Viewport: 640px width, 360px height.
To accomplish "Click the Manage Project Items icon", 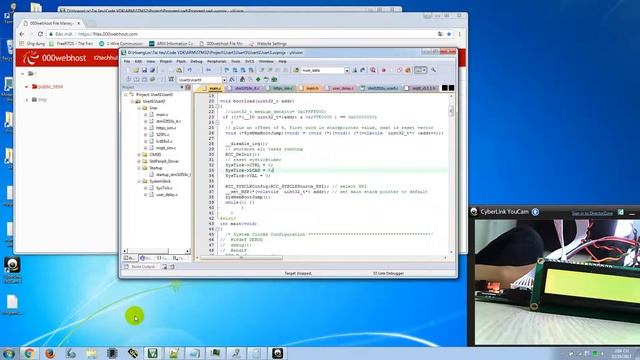I will [242, 79].
